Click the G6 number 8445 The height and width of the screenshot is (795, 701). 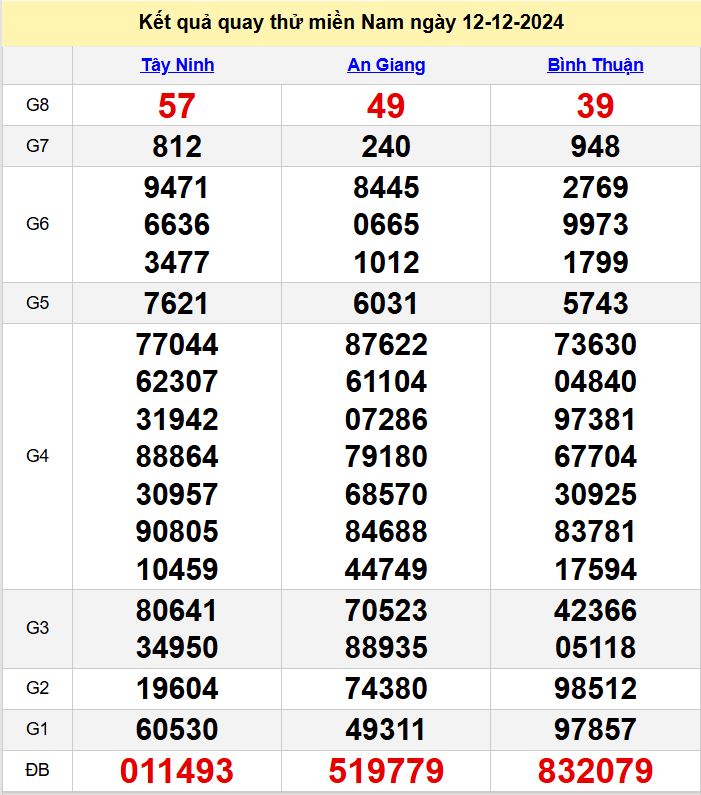coord(386,188)
